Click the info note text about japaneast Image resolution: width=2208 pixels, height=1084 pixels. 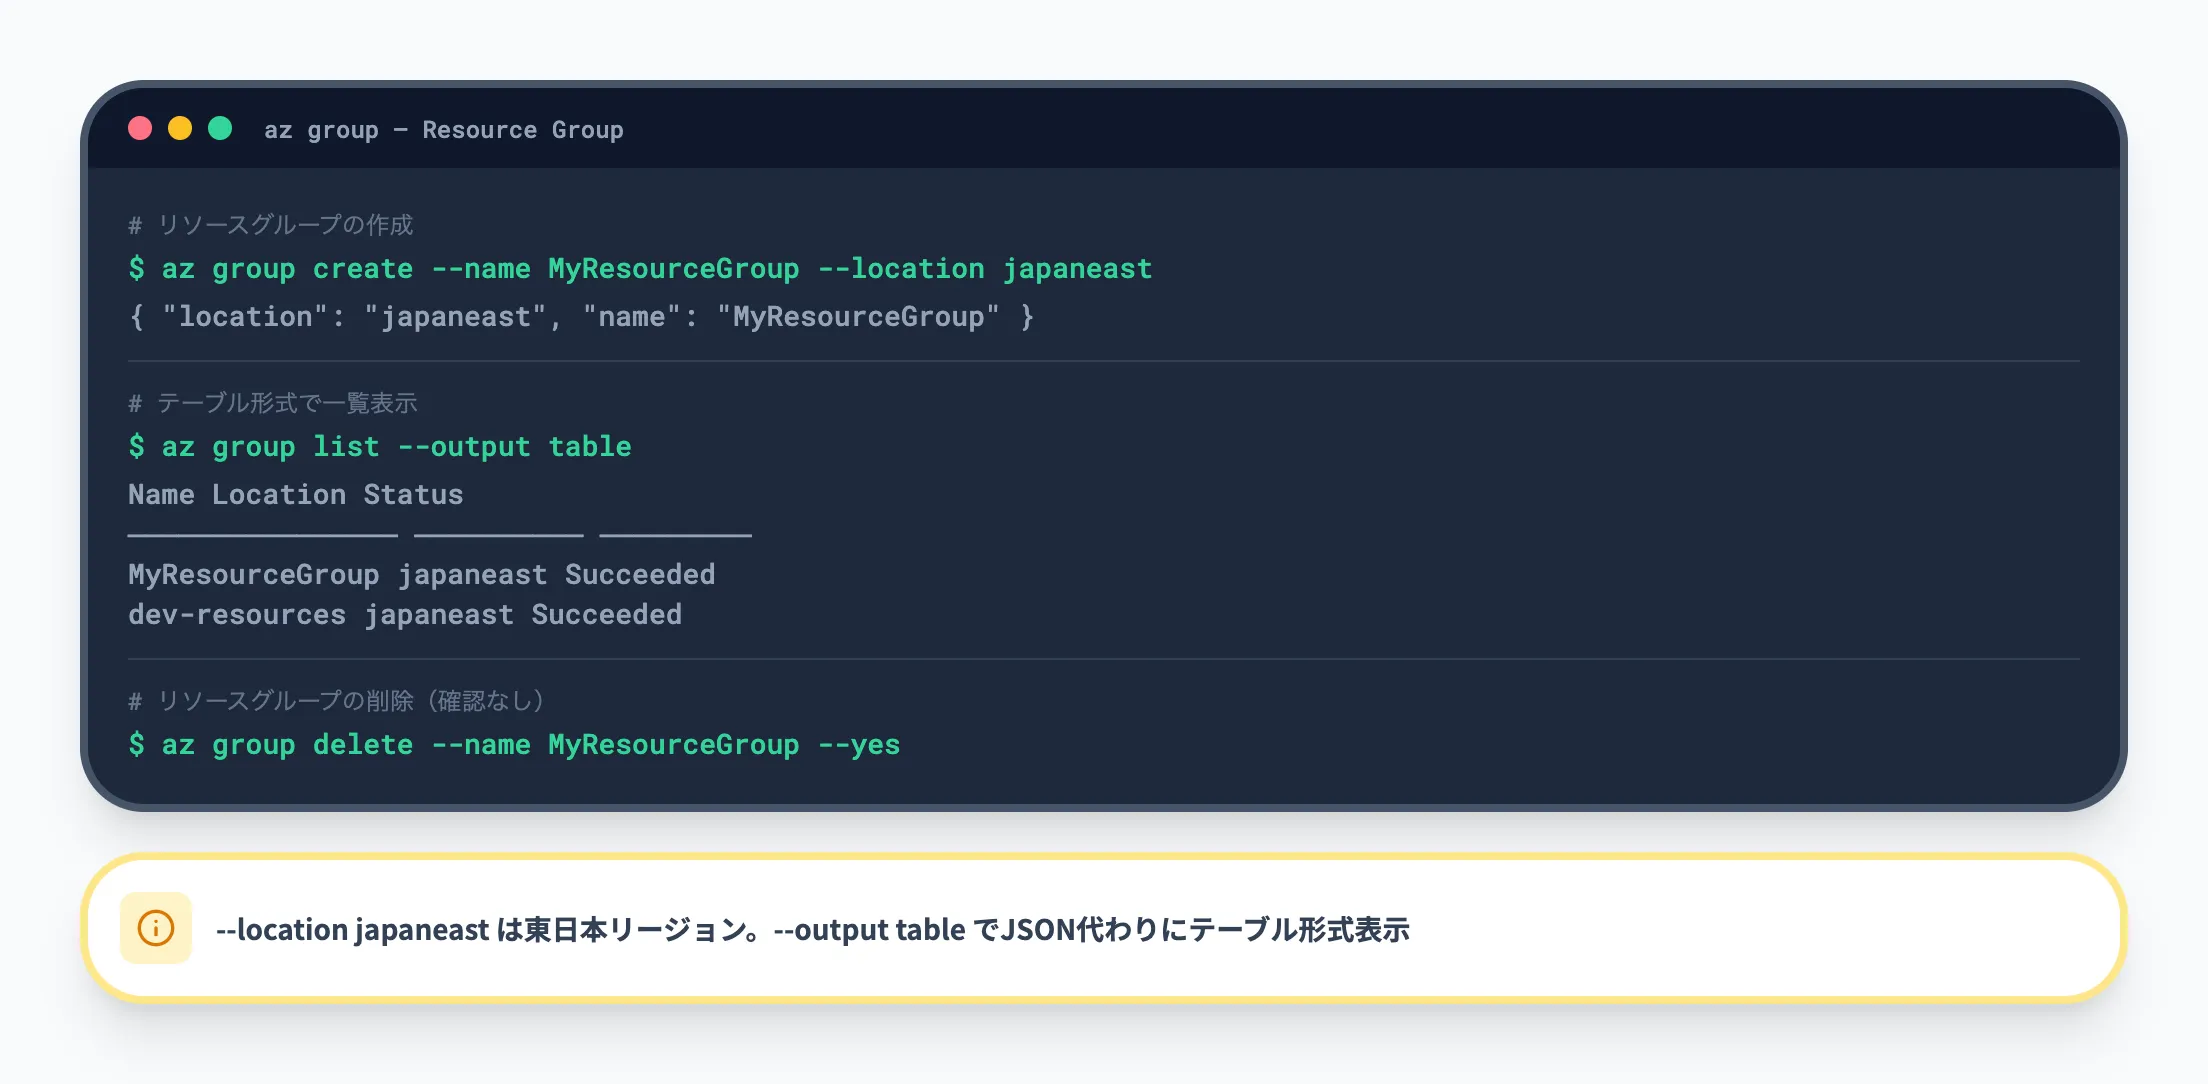point(812,930)
